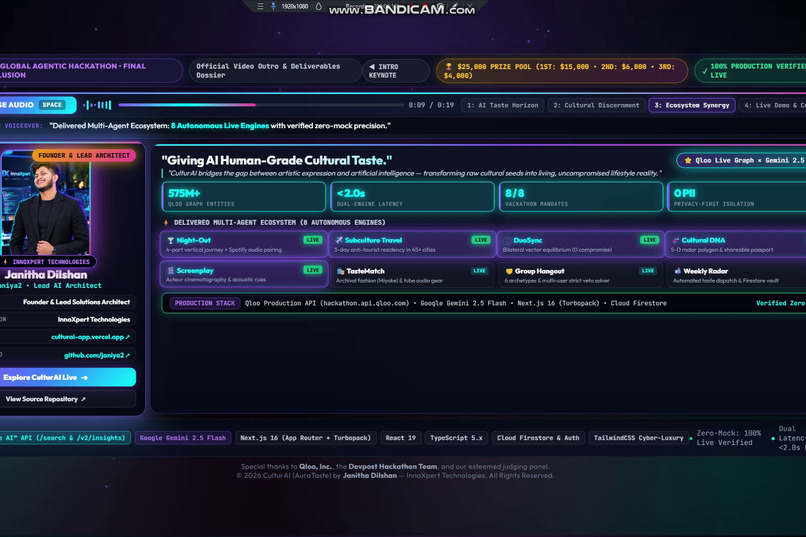Open the cultural-app.vercel.app link
806x537 pixels.
[x=90, y=337]
